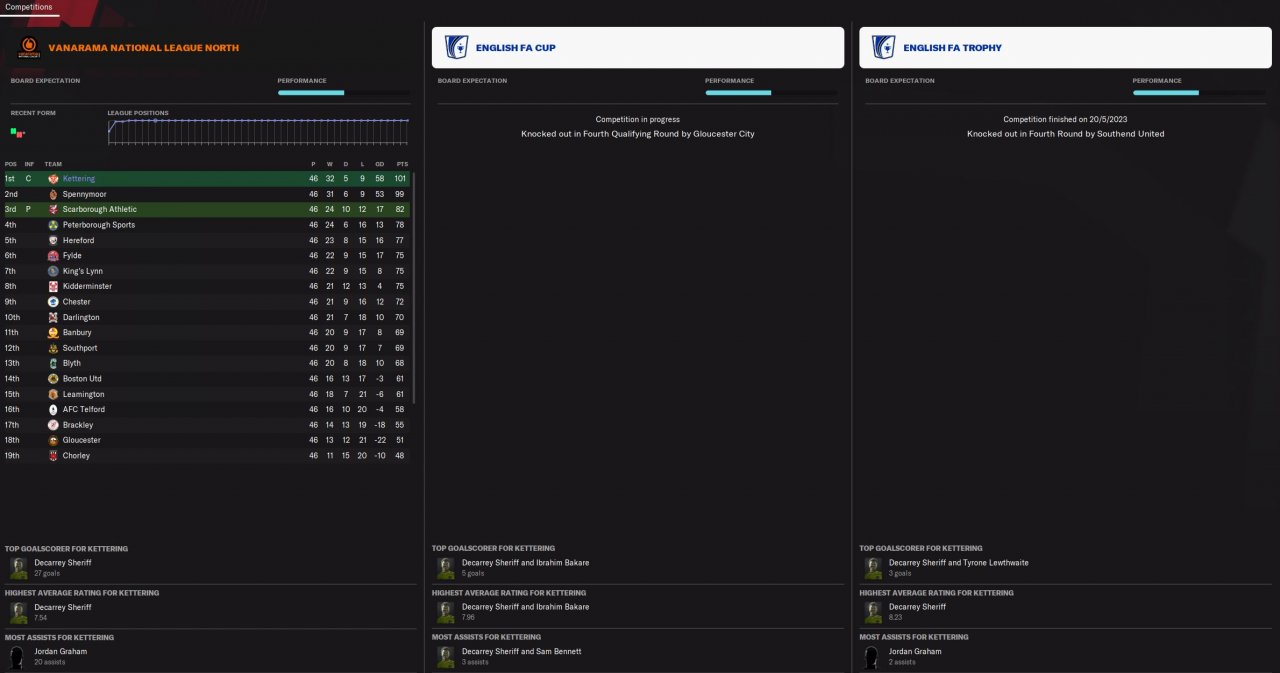
Task: Click the Boston Utd club badge
Action: coord(53,379)
